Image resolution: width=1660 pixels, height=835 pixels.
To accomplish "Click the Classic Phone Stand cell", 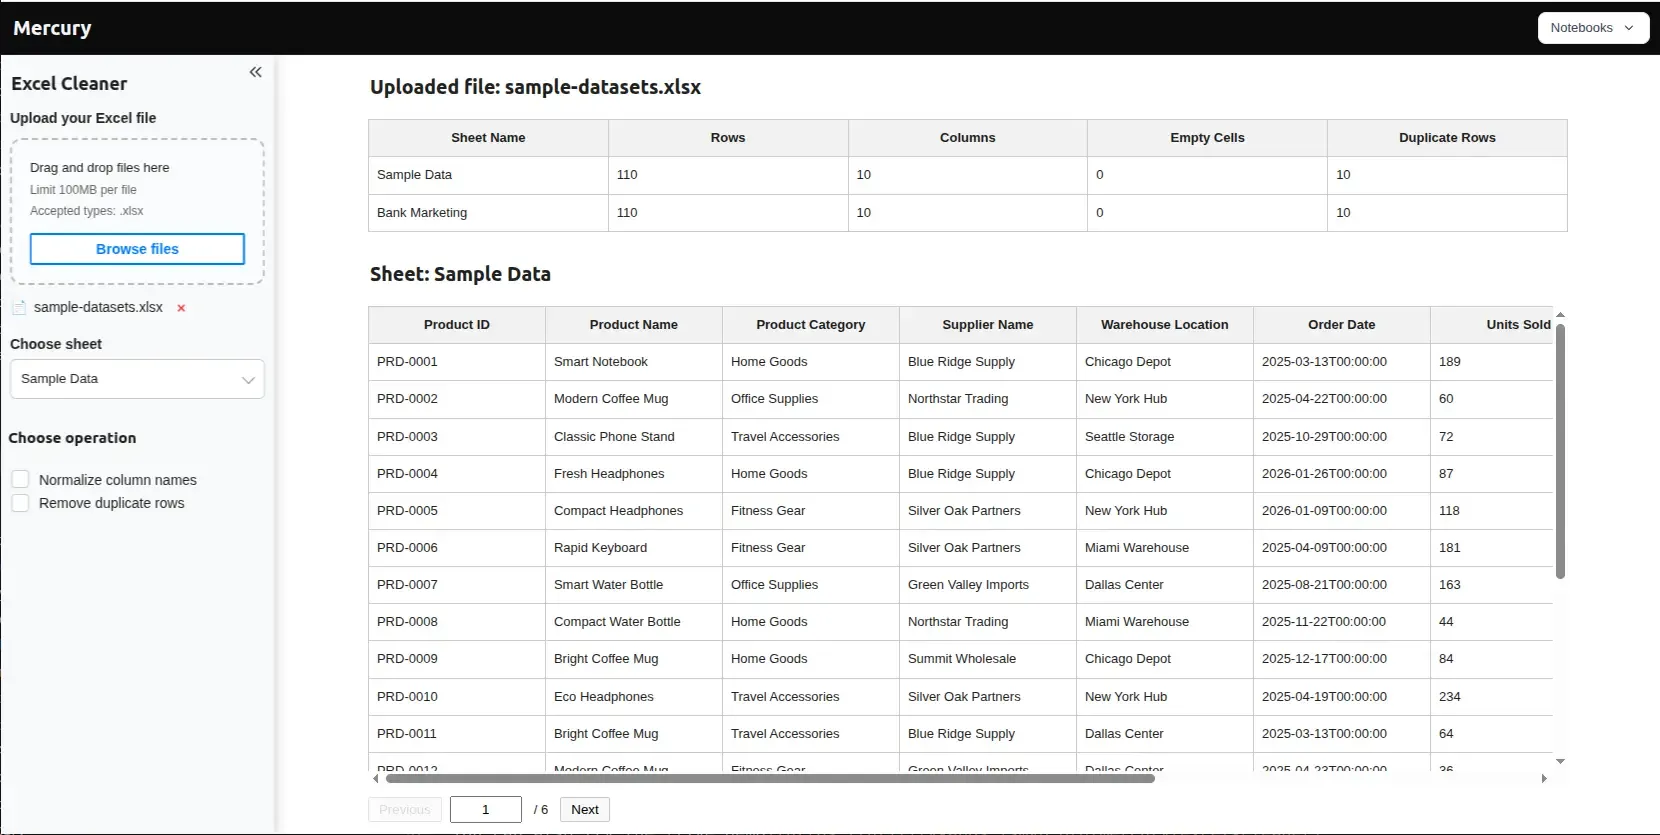I will [634, 437].
